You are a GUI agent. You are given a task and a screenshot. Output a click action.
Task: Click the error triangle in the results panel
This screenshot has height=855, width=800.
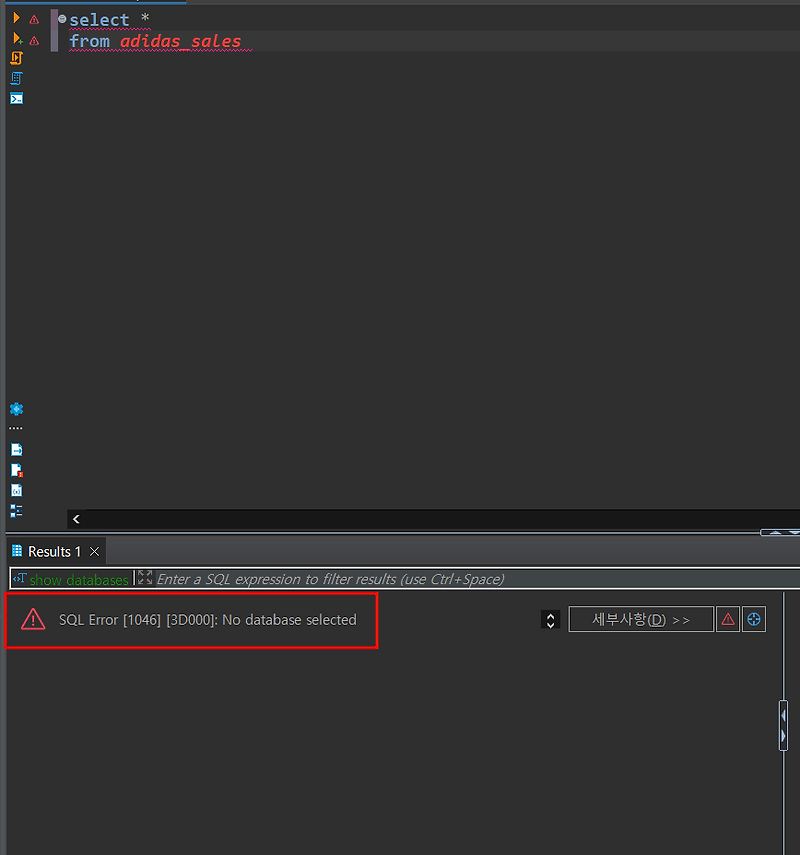[33, 619]
